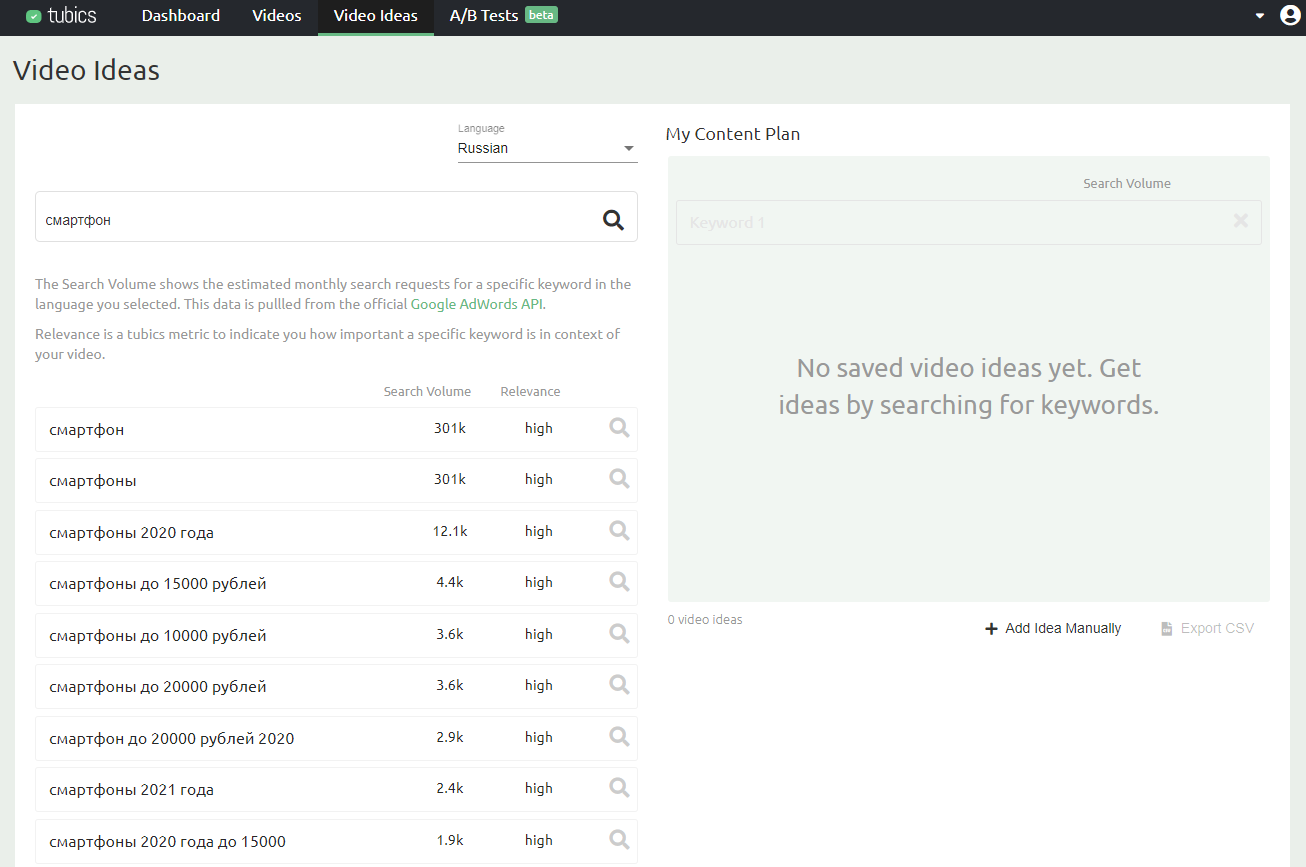Click magnifier icon on 'смартфоны 2020 года' row
This screenshot has height=867, width=1306.
(619, 531)
